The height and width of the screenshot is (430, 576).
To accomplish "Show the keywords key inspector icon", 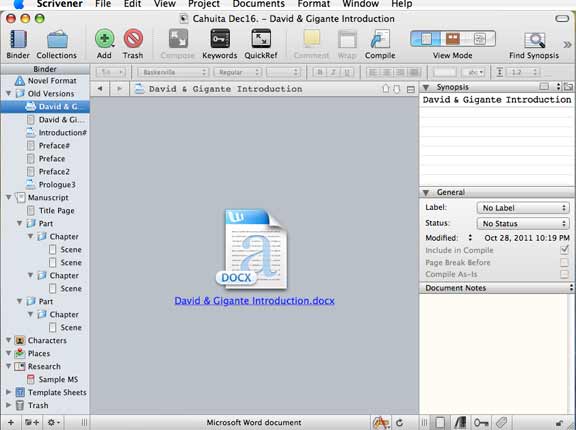I will coord(481,423).
